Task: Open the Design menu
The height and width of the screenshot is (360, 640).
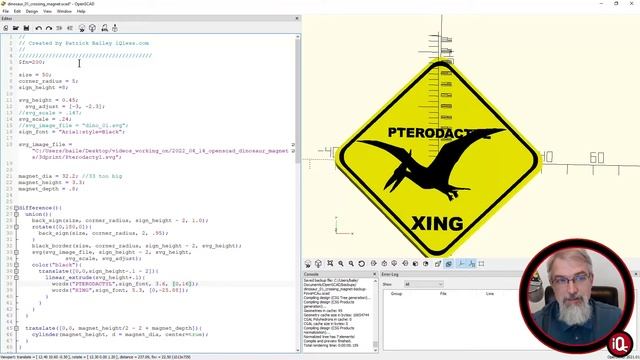Action: click(x=32, y=11)
